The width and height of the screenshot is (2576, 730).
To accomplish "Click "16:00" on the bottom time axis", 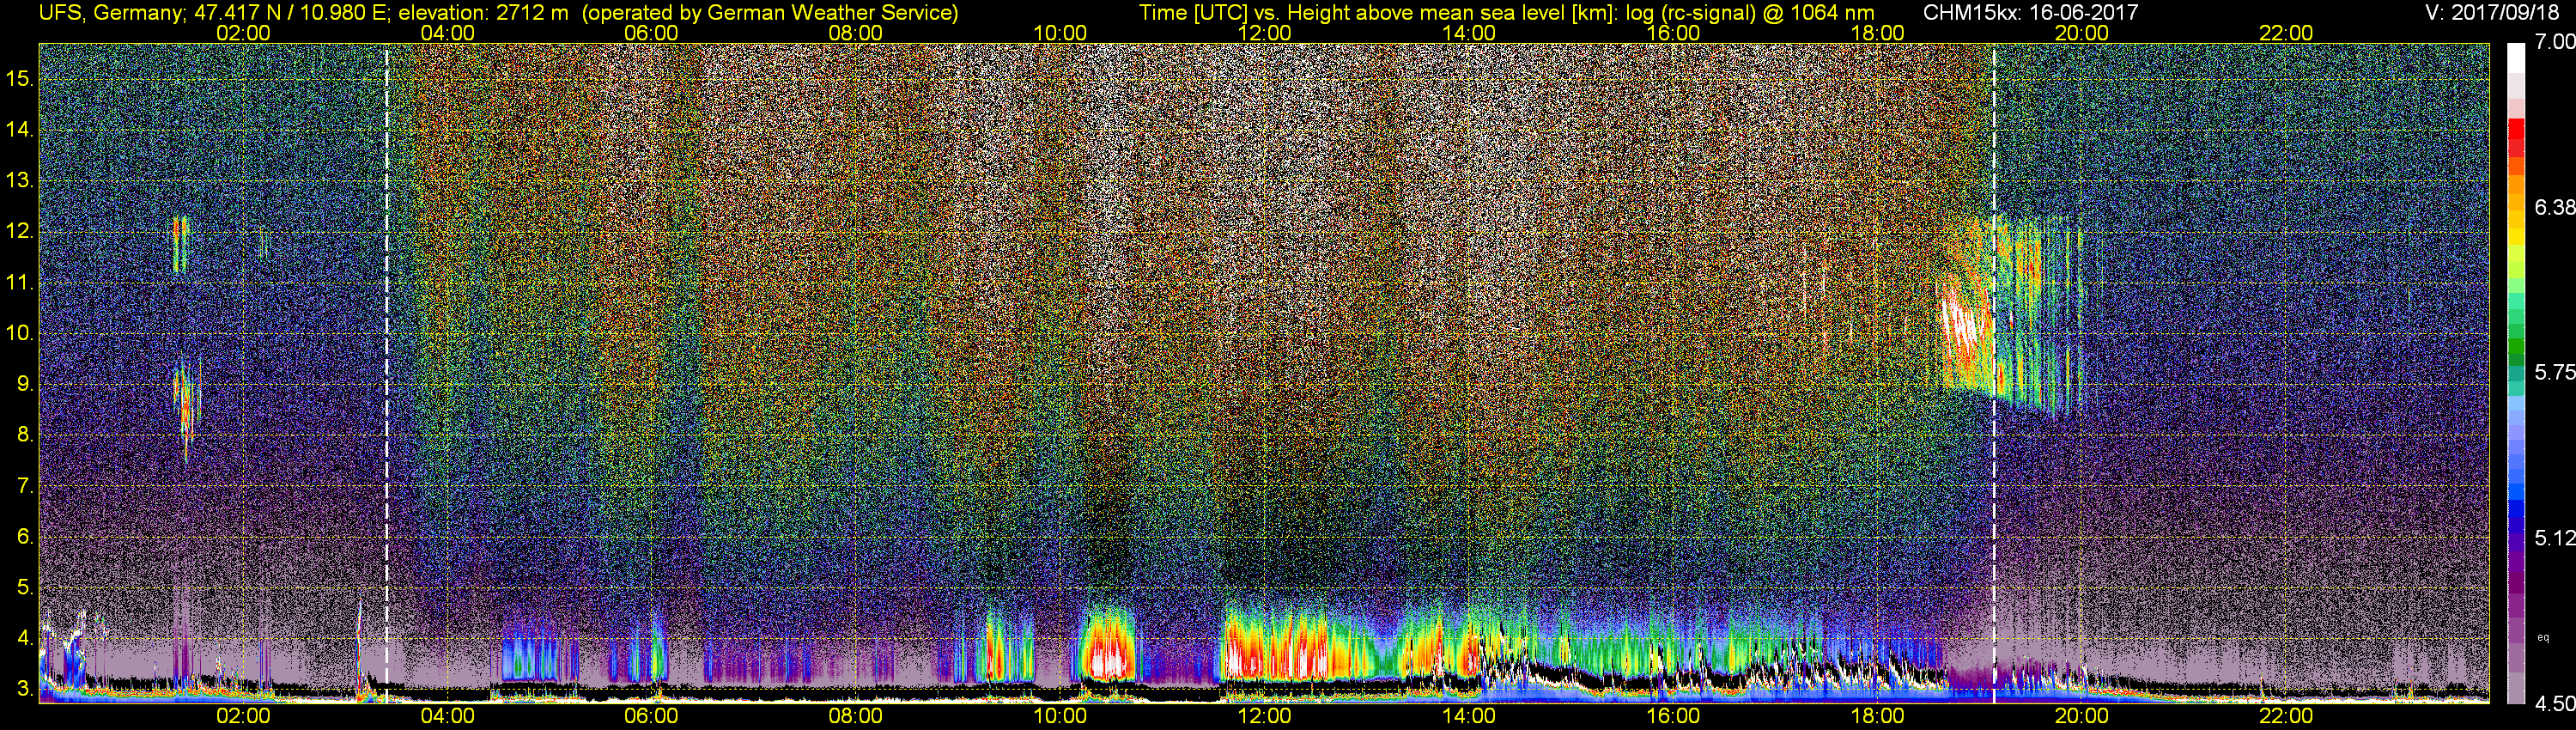I will point(1674,716).
